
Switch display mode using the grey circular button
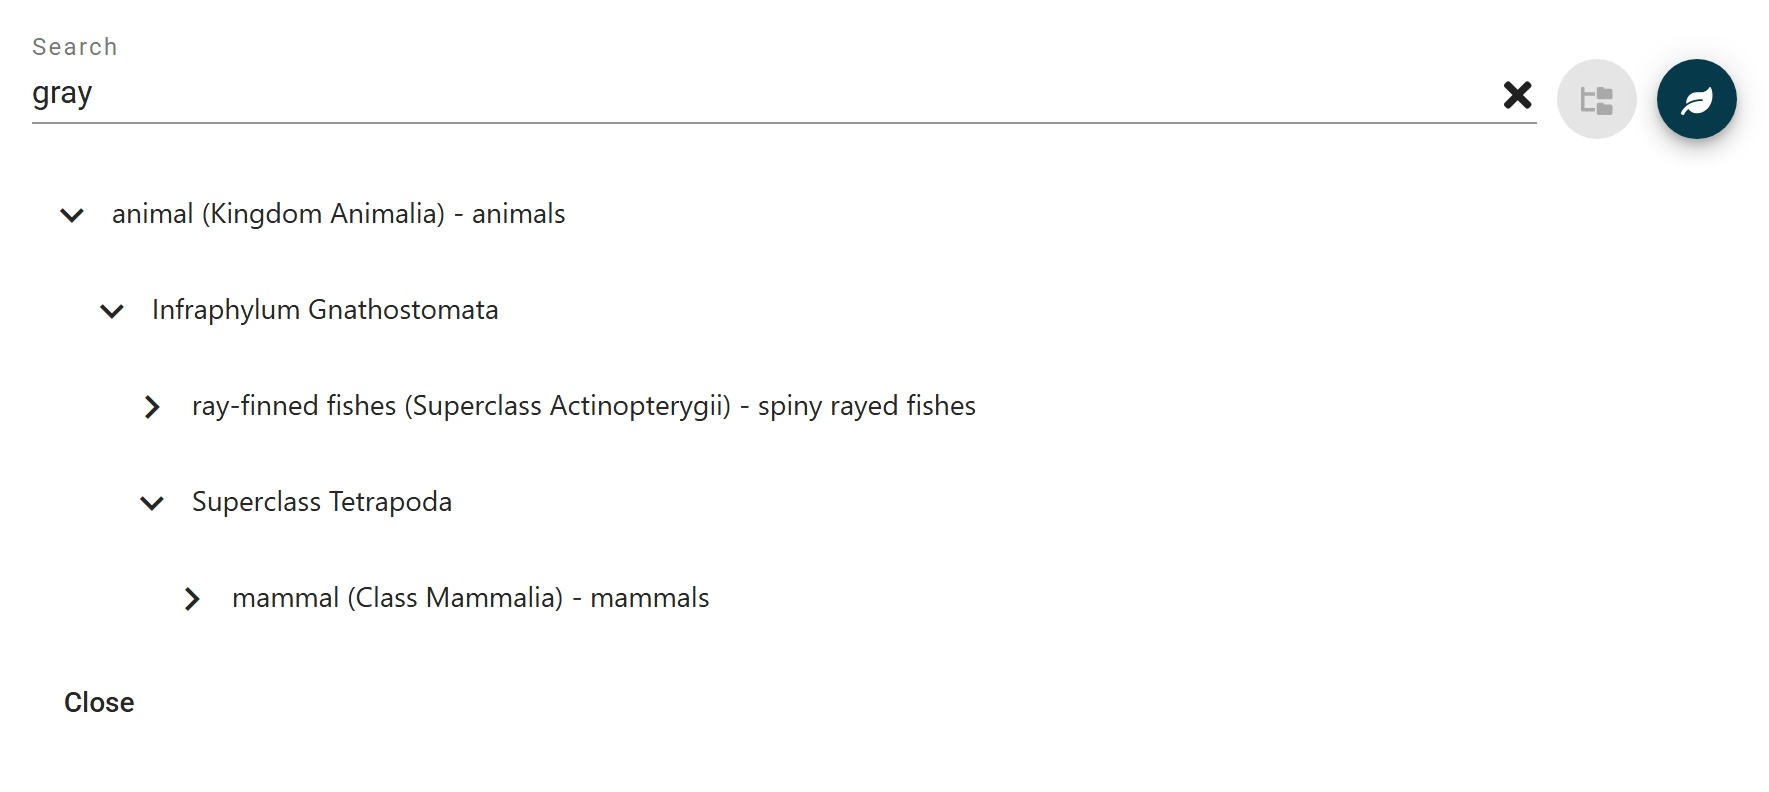click(x=1595, y=99)
